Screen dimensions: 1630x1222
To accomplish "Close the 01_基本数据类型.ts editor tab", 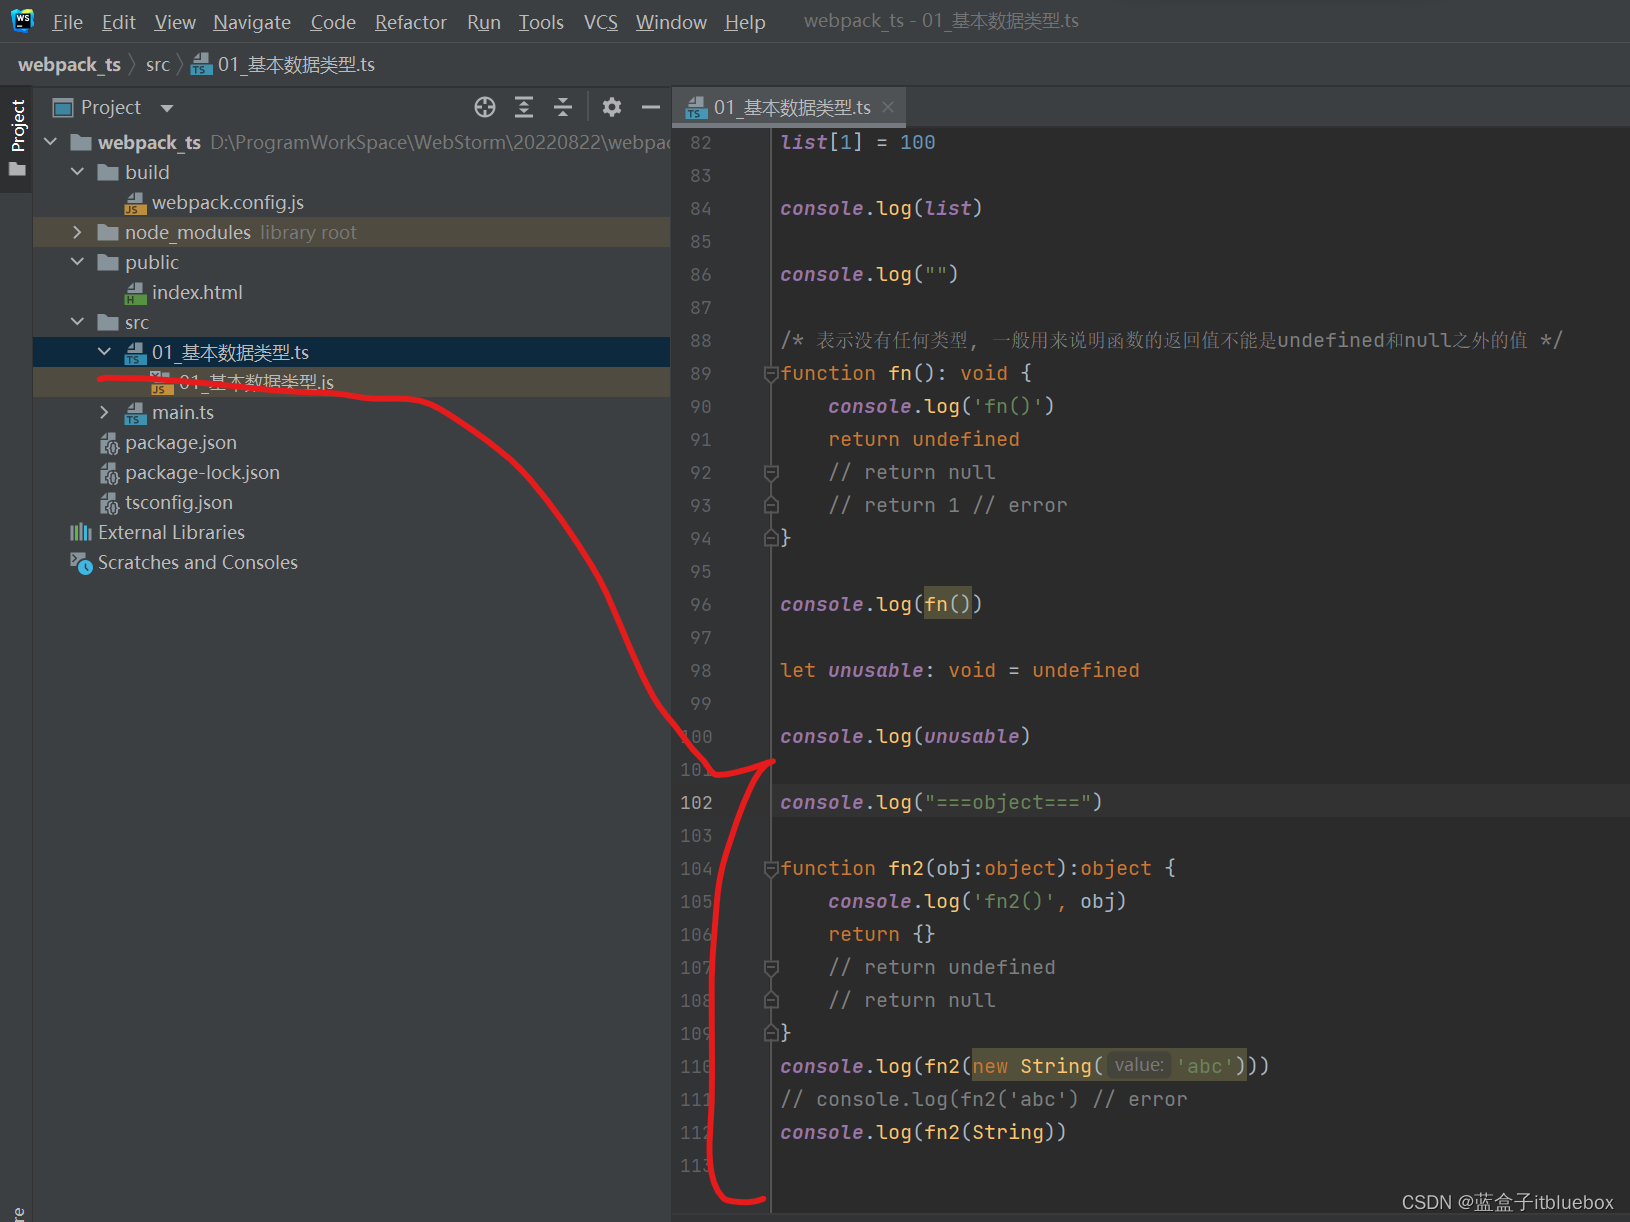I will point(888,107).
